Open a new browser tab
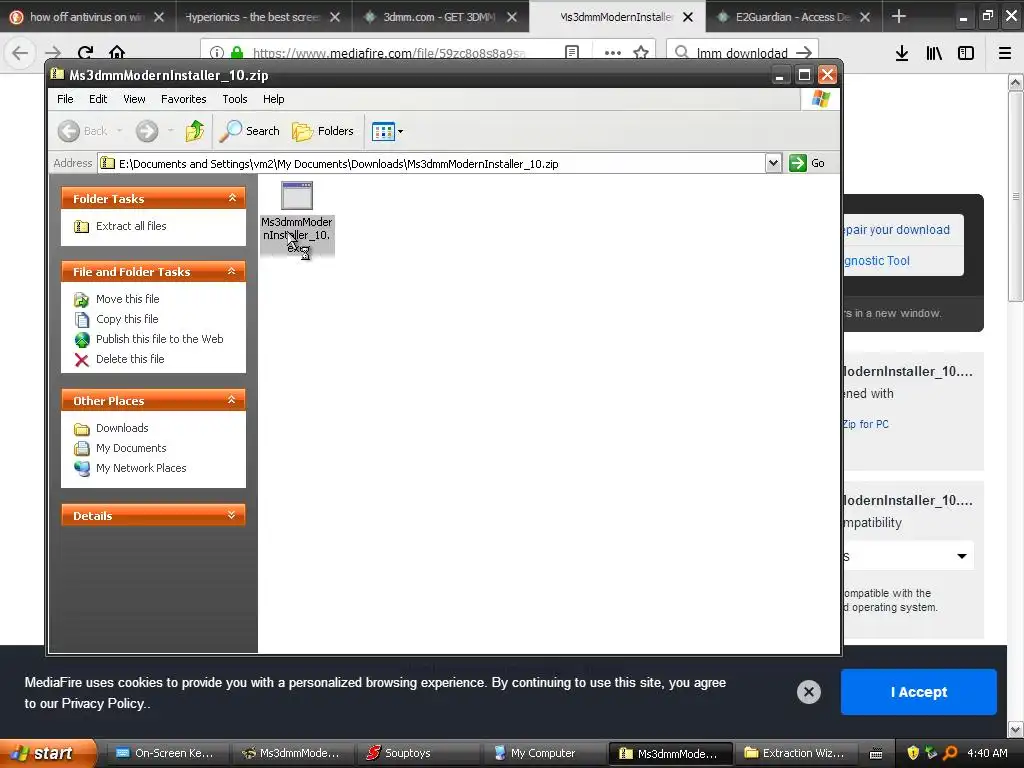The width and height of the screenshot is (1024, 768). pyautogui.click(x=899, y=16)
